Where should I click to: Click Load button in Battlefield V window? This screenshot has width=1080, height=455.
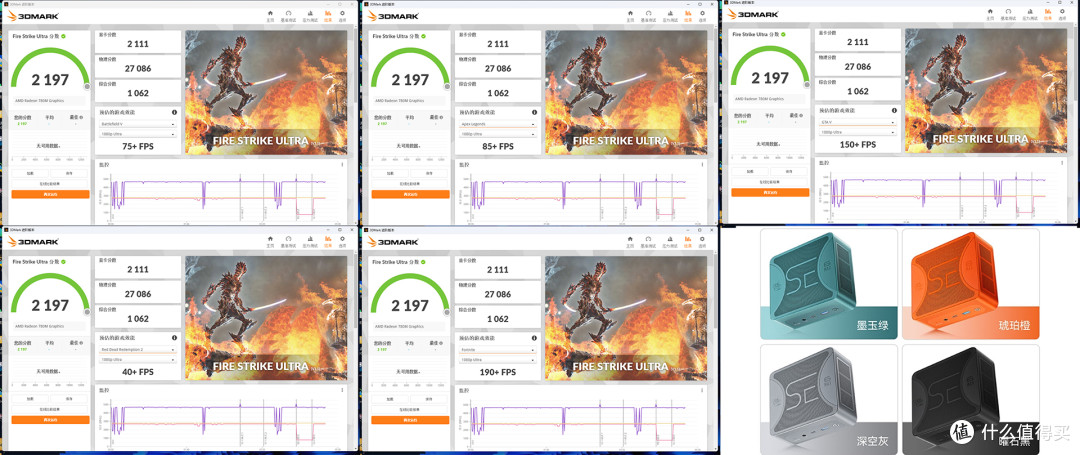point(31,173)
